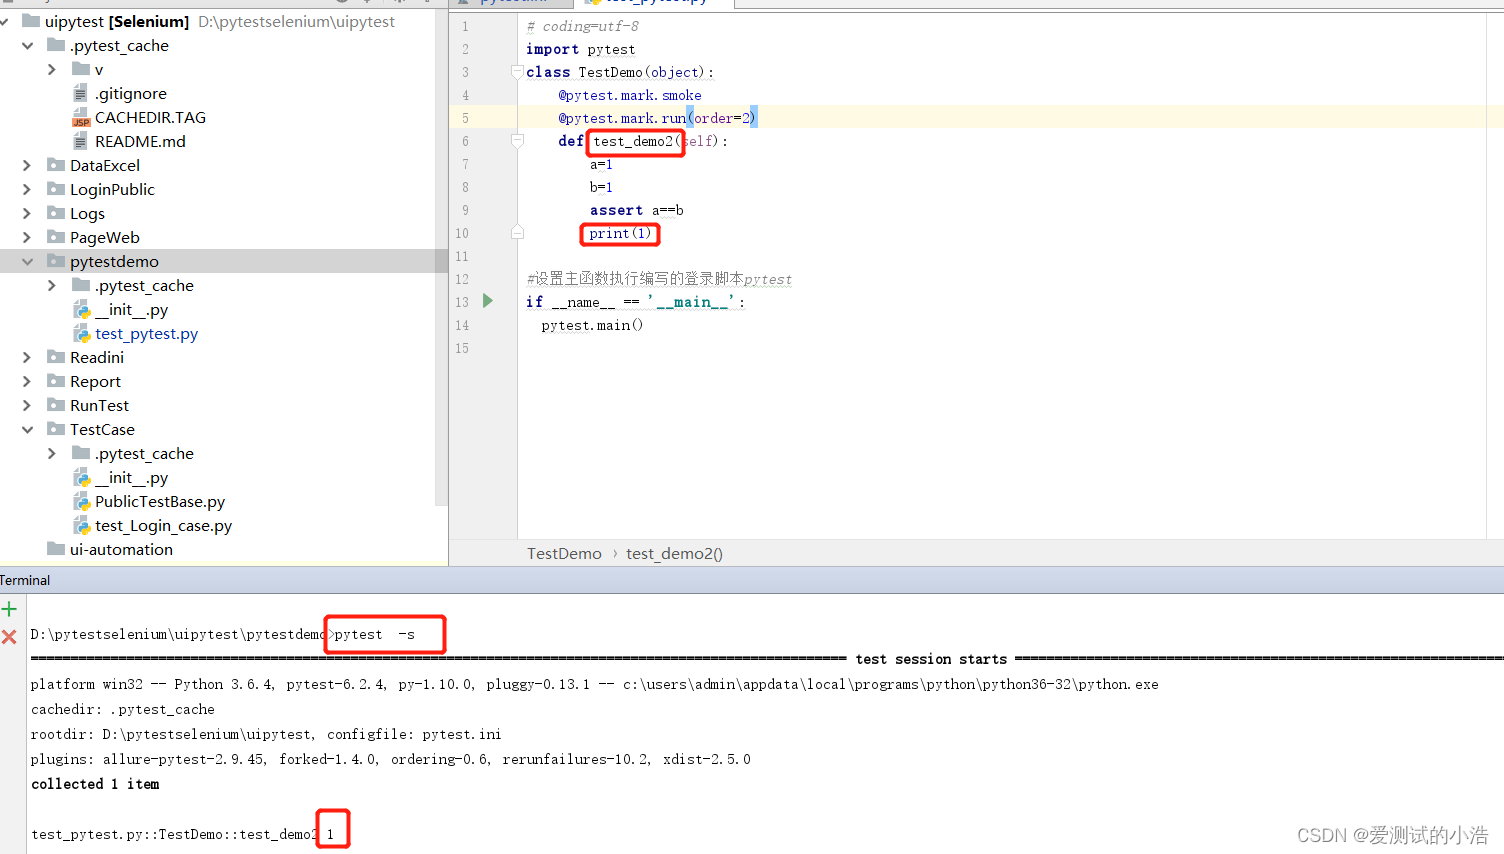Viewport: 1504px width, 854px height.
Task: Expand the DataExcel folder
Action: pos(27,165)
